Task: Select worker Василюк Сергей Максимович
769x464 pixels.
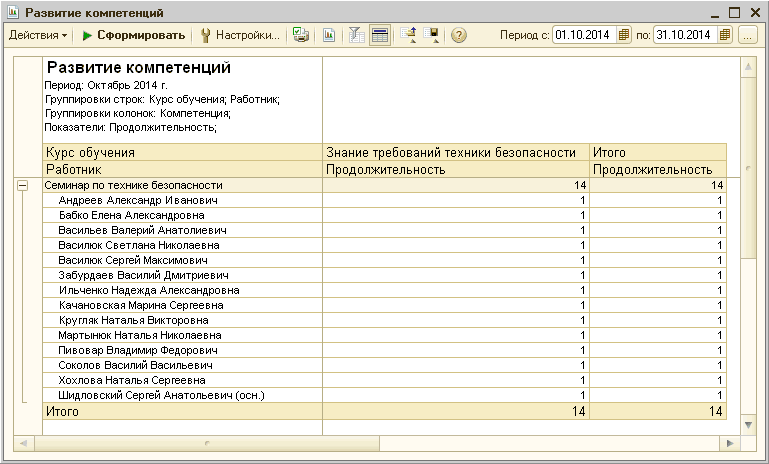Action: (182, 260)
